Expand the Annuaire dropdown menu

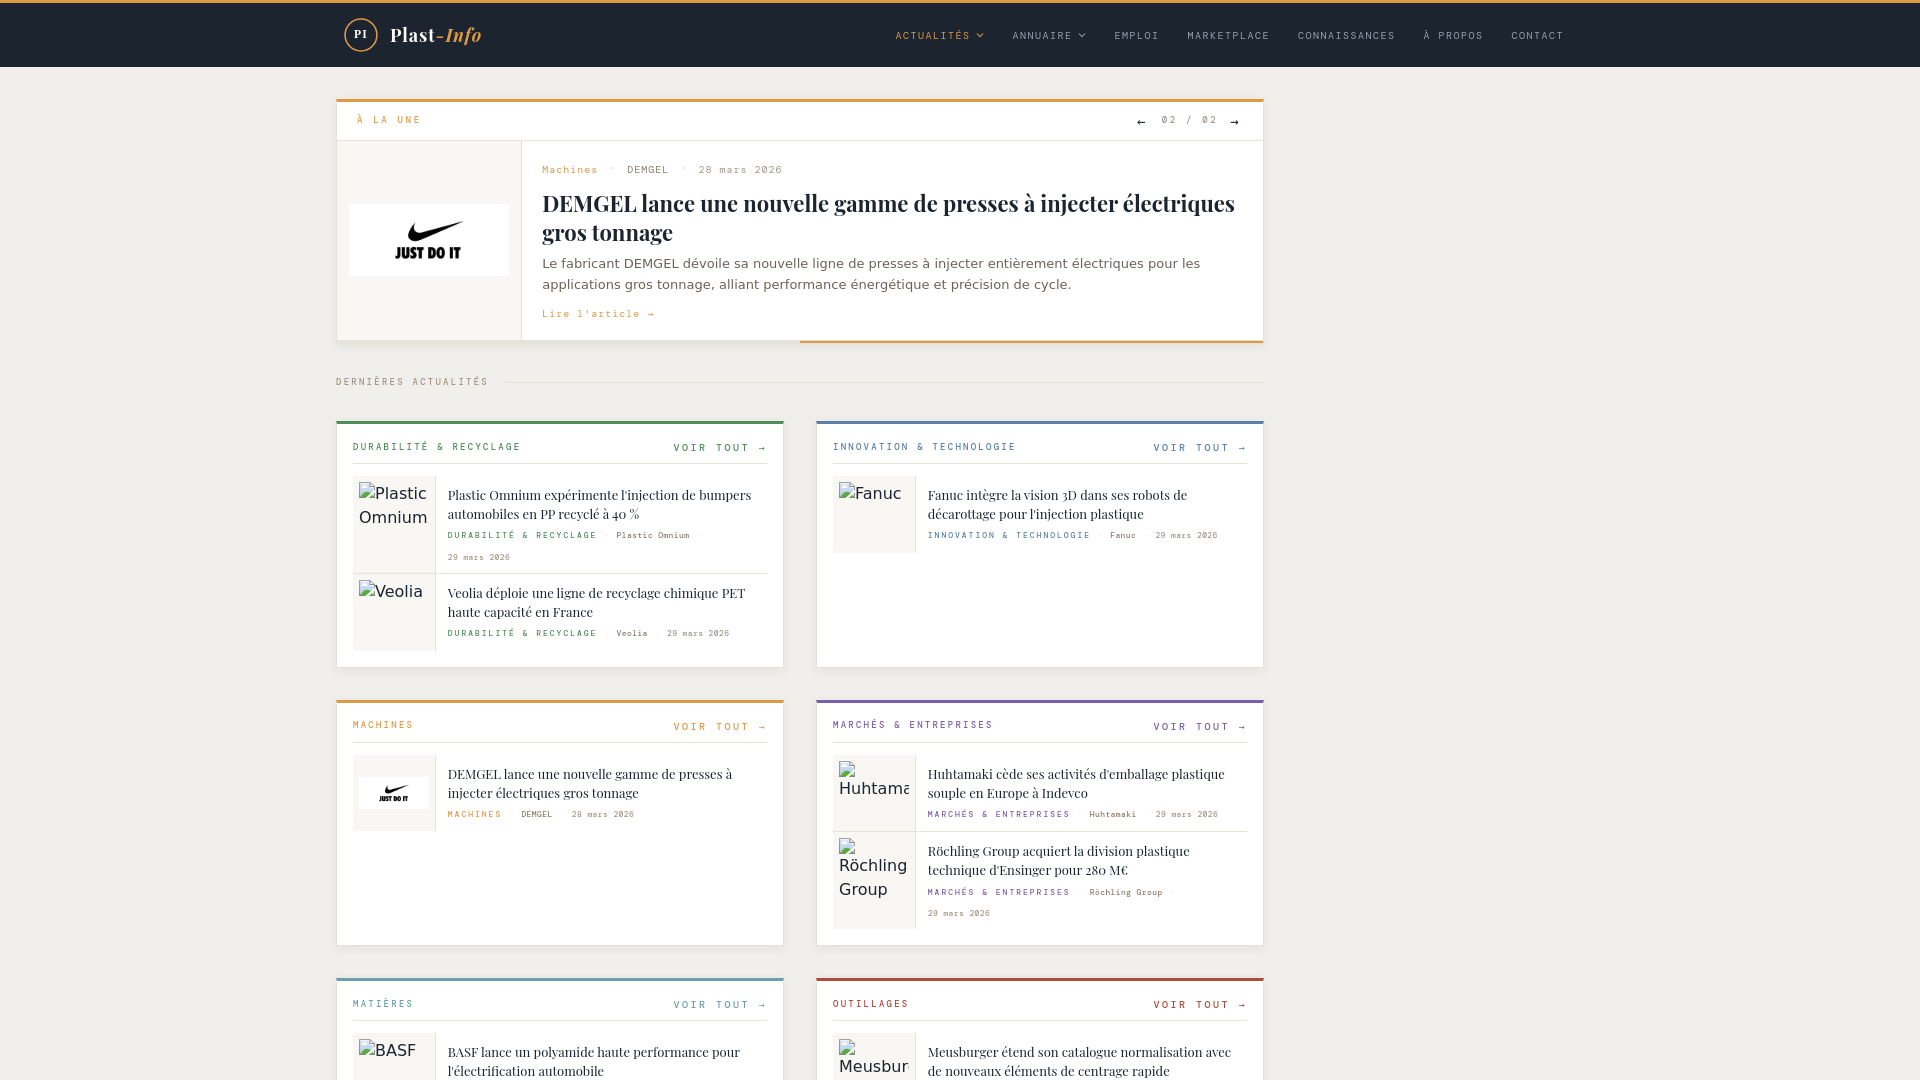[x=1049, y=36]
